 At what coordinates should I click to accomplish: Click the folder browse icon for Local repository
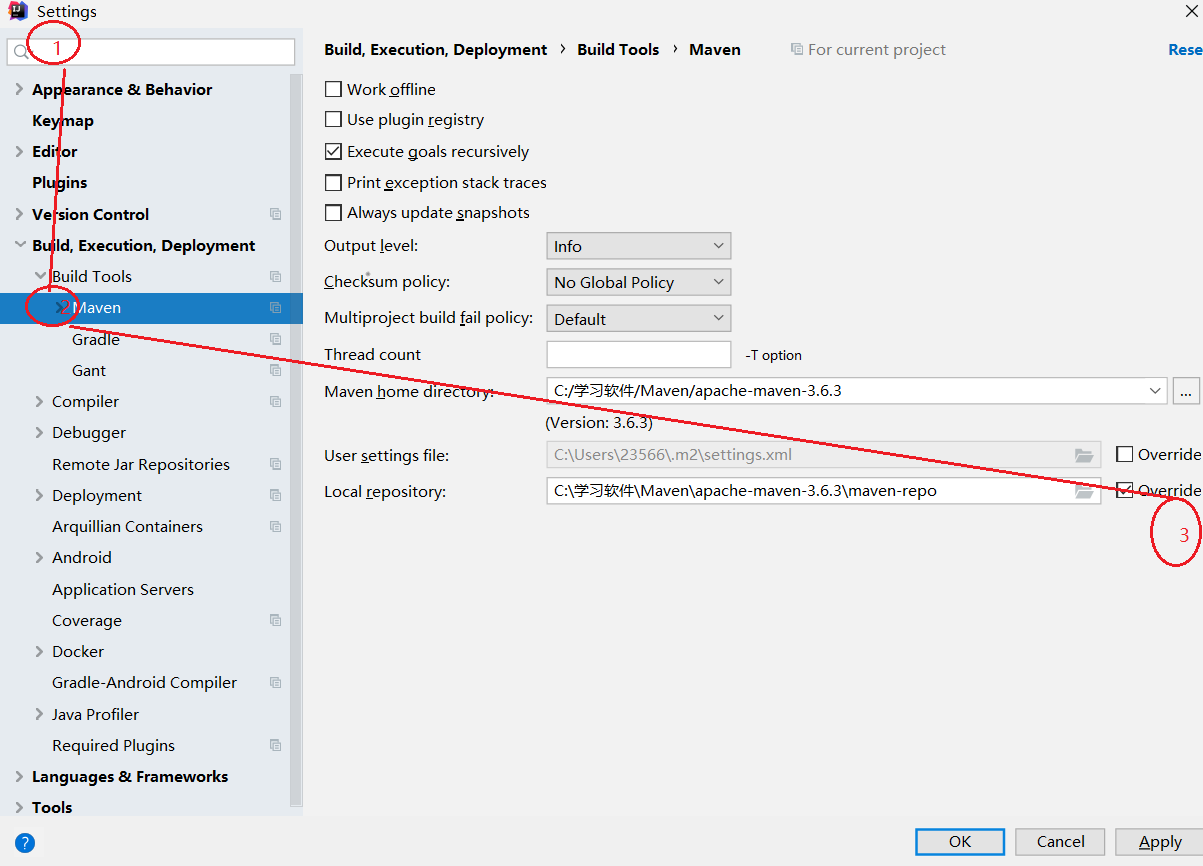point(1084,491)
